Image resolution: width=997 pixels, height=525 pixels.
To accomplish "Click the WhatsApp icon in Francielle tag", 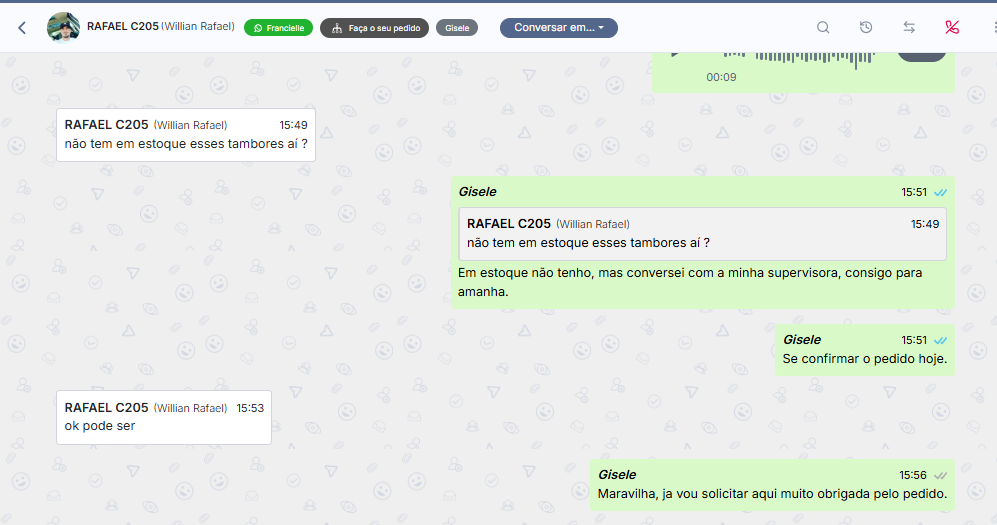I will pyautogui.click(x=258, y=28).
